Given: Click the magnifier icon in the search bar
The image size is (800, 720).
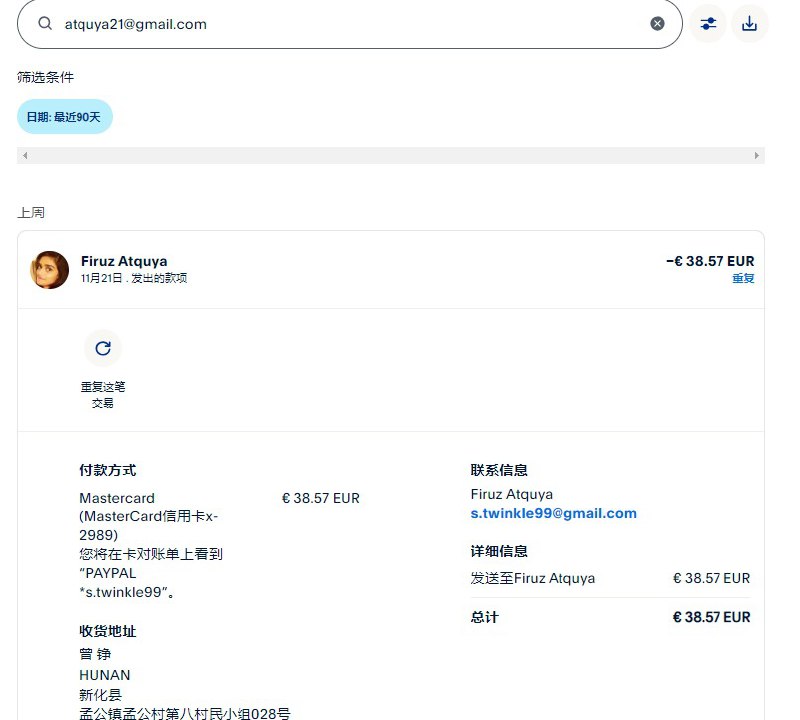Looking at the screenshot, I should tap(45, 24).
